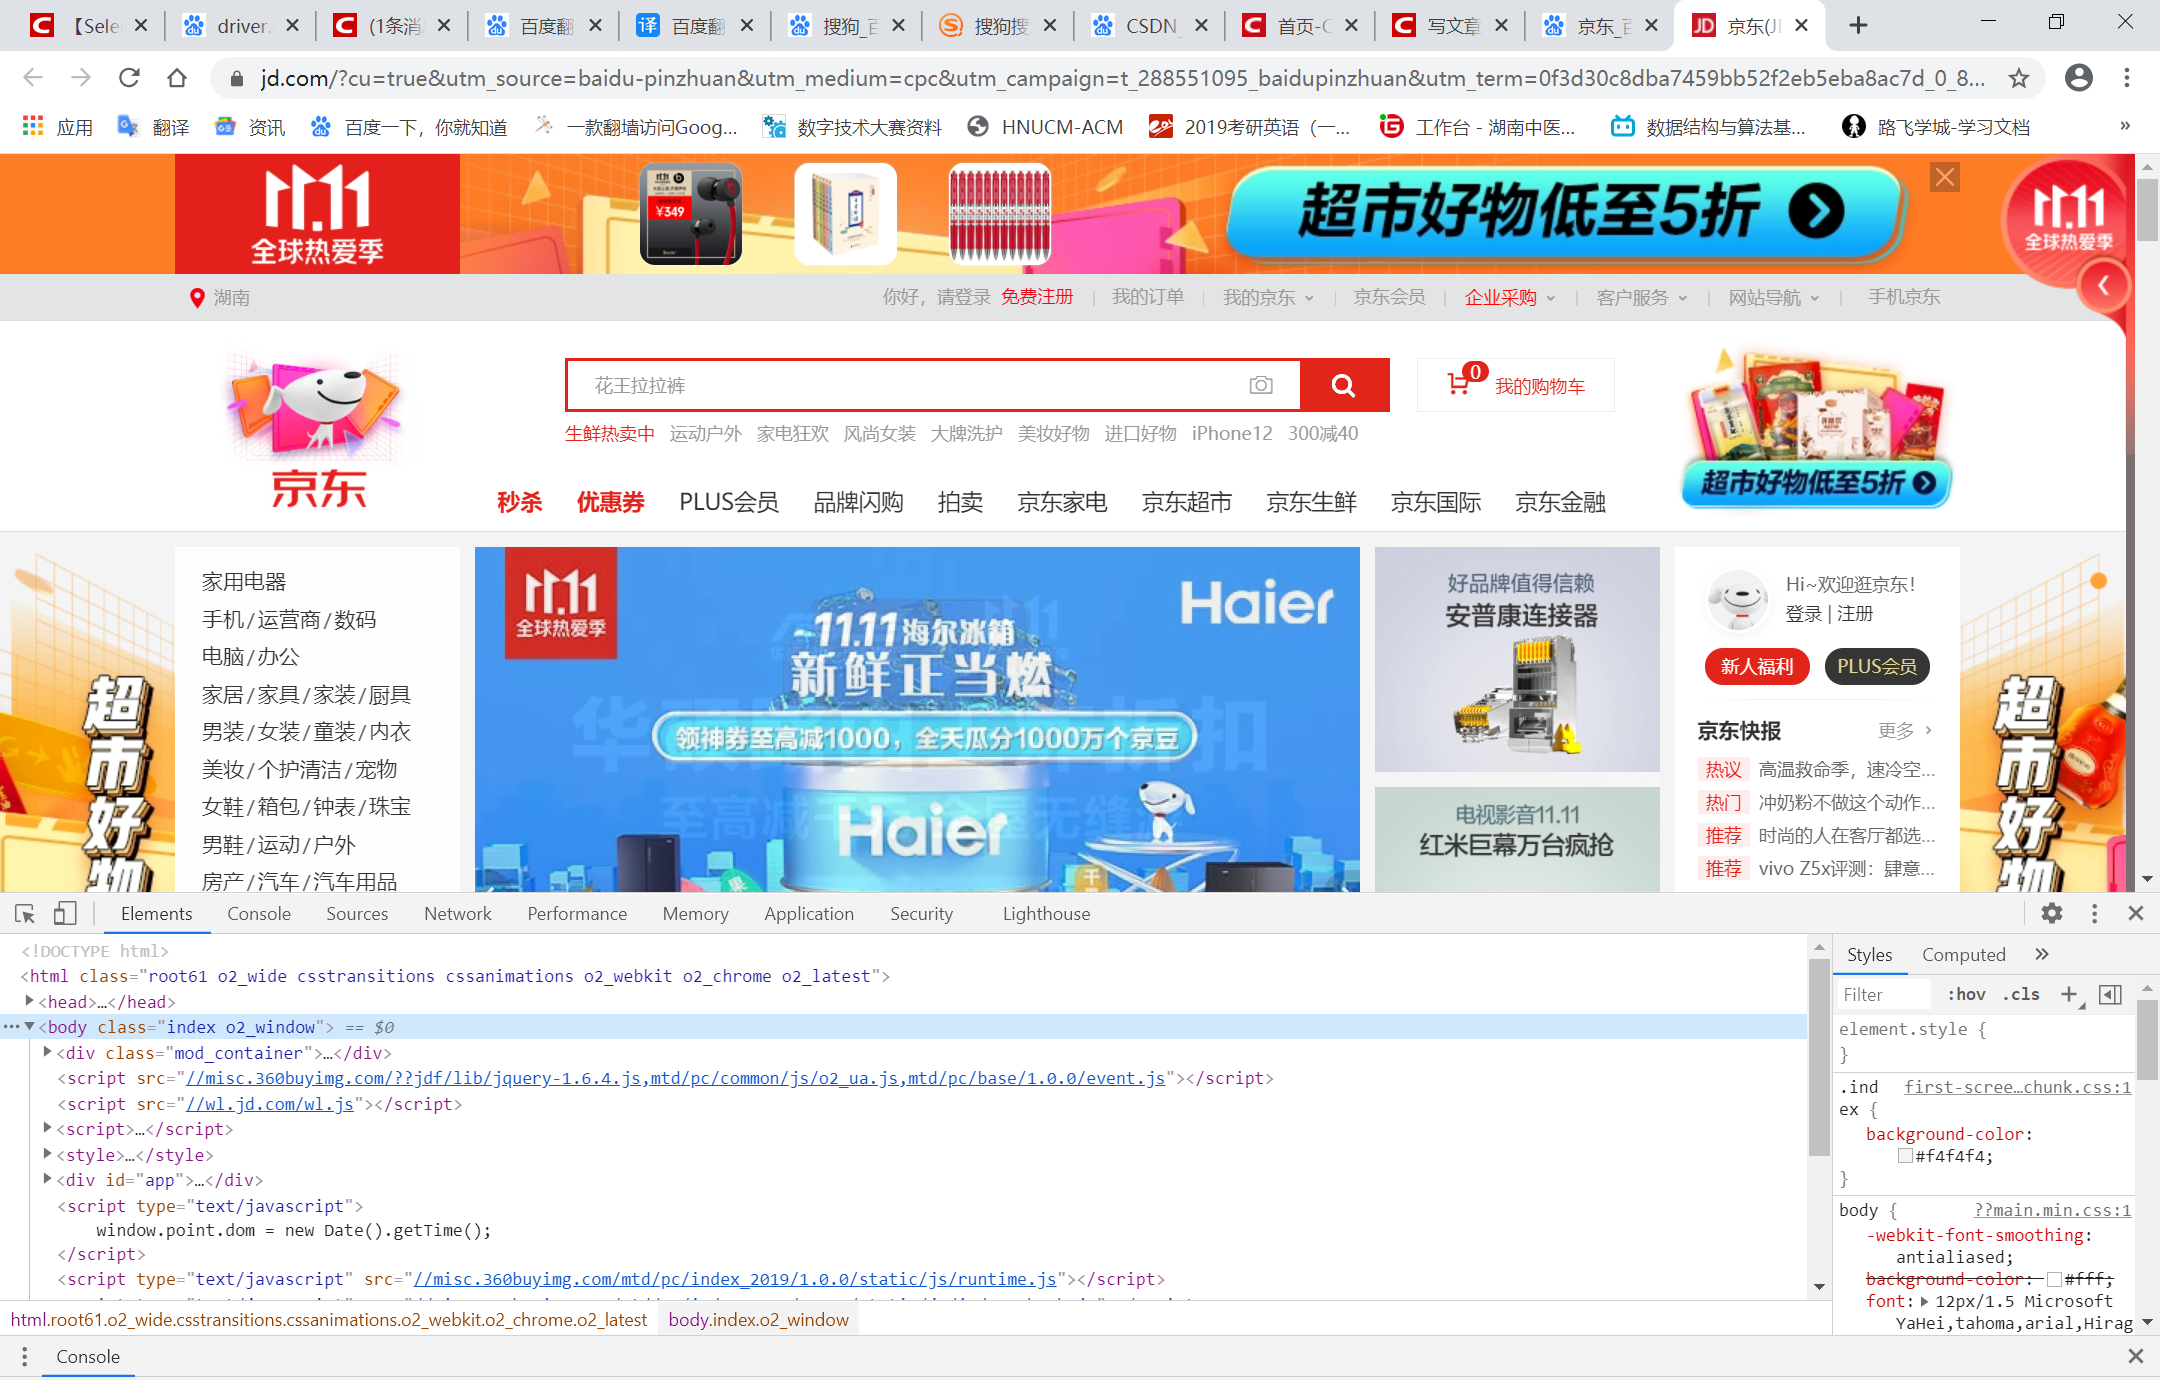Select the inspect element tool in DevTools
The width and height of the screenshot is (2160, 1380).
(23, 913)
